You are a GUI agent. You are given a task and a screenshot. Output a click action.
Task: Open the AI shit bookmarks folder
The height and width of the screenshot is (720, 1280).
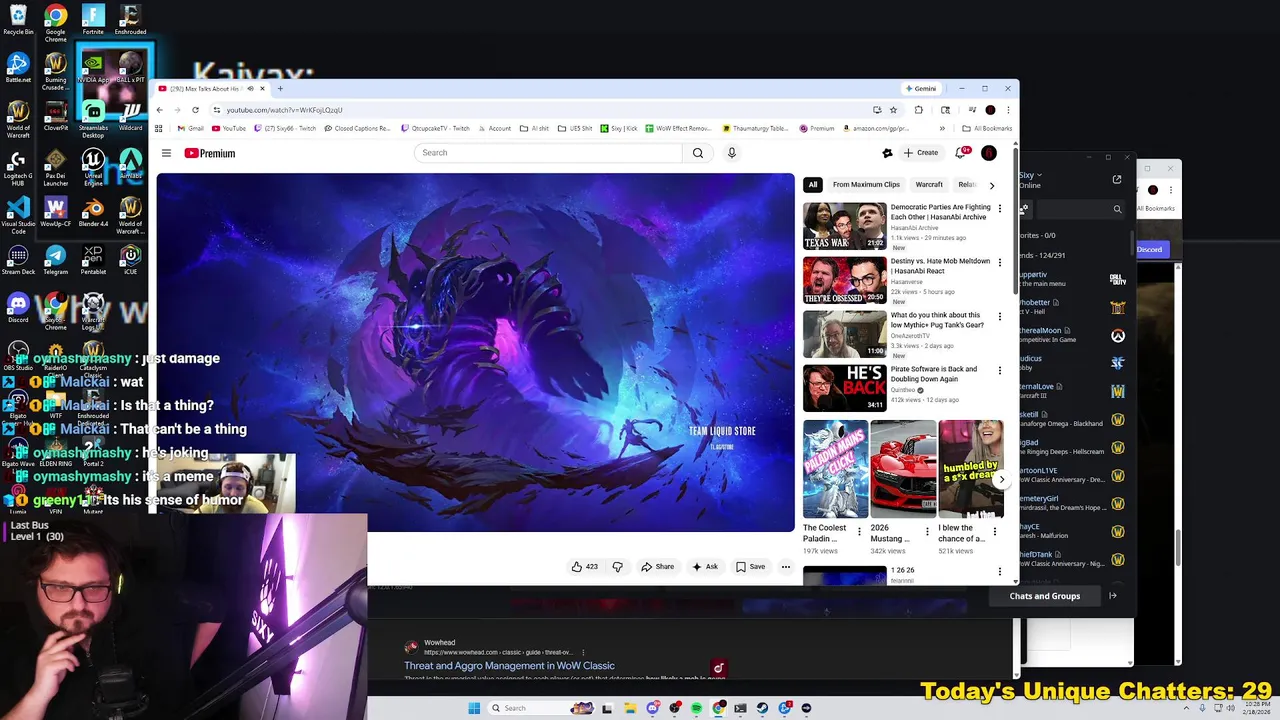(535, 128)
